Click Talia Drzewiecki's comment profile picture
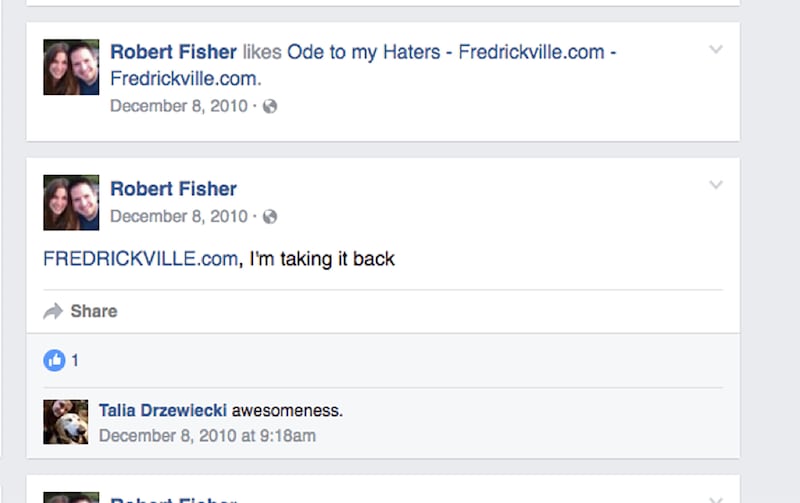 (x=66, y=421)
